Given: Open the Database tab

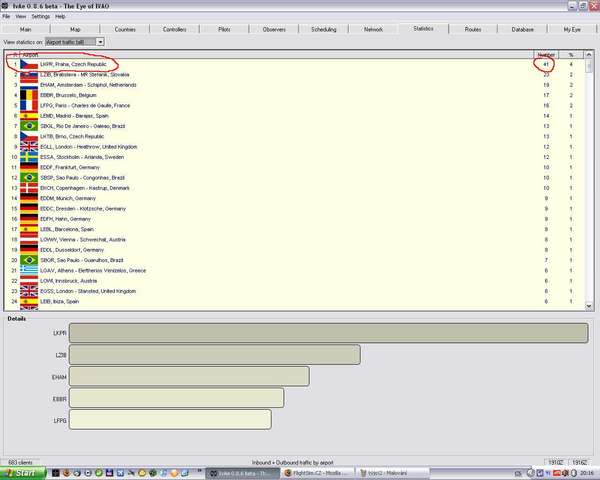Looking at the screenshot, I should click(523, 29).
